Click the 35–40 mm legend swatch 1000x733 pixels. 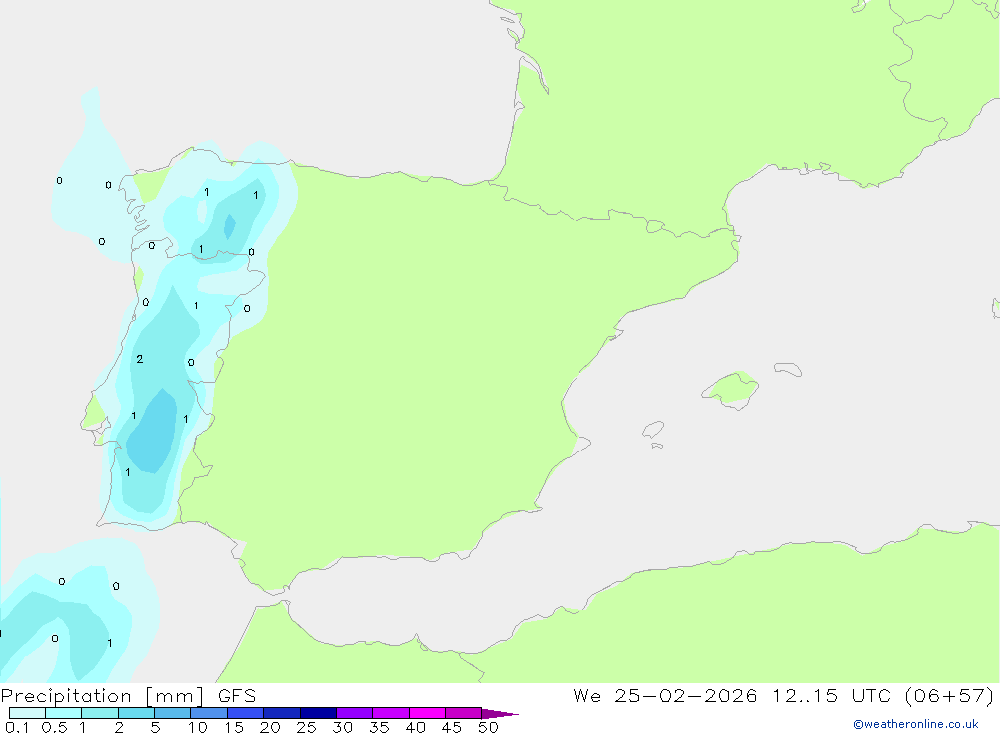pos(390,713)
